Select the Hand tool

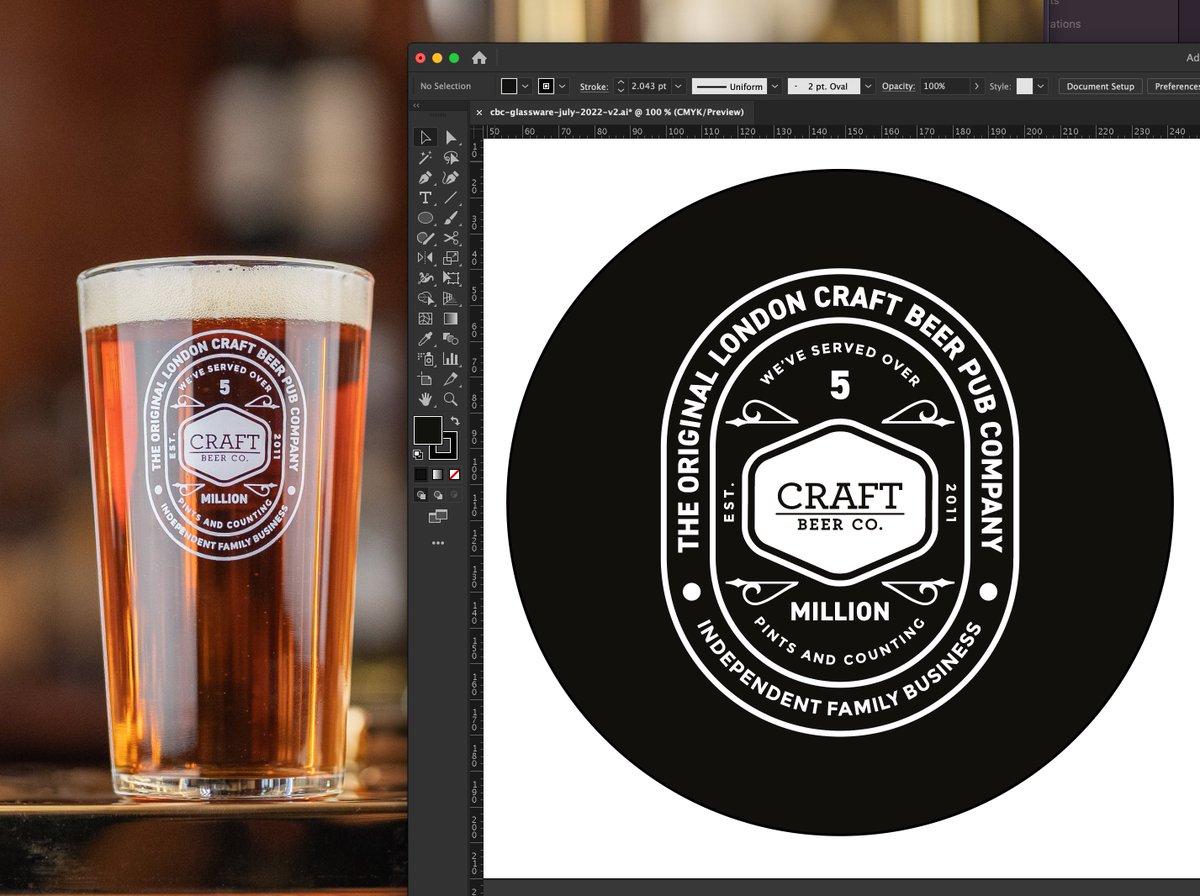pyautogui.click(x=425, y=398)
